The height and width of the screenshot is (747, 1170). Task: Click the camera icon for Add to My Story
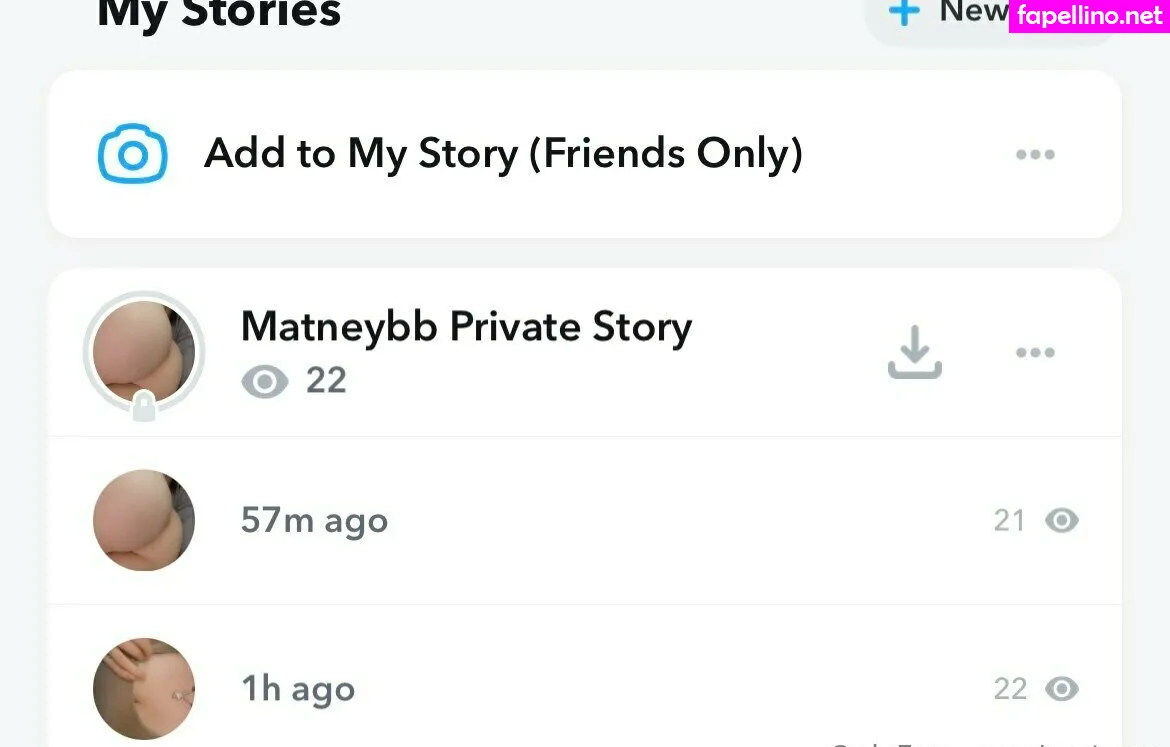(x=131, y=153)
